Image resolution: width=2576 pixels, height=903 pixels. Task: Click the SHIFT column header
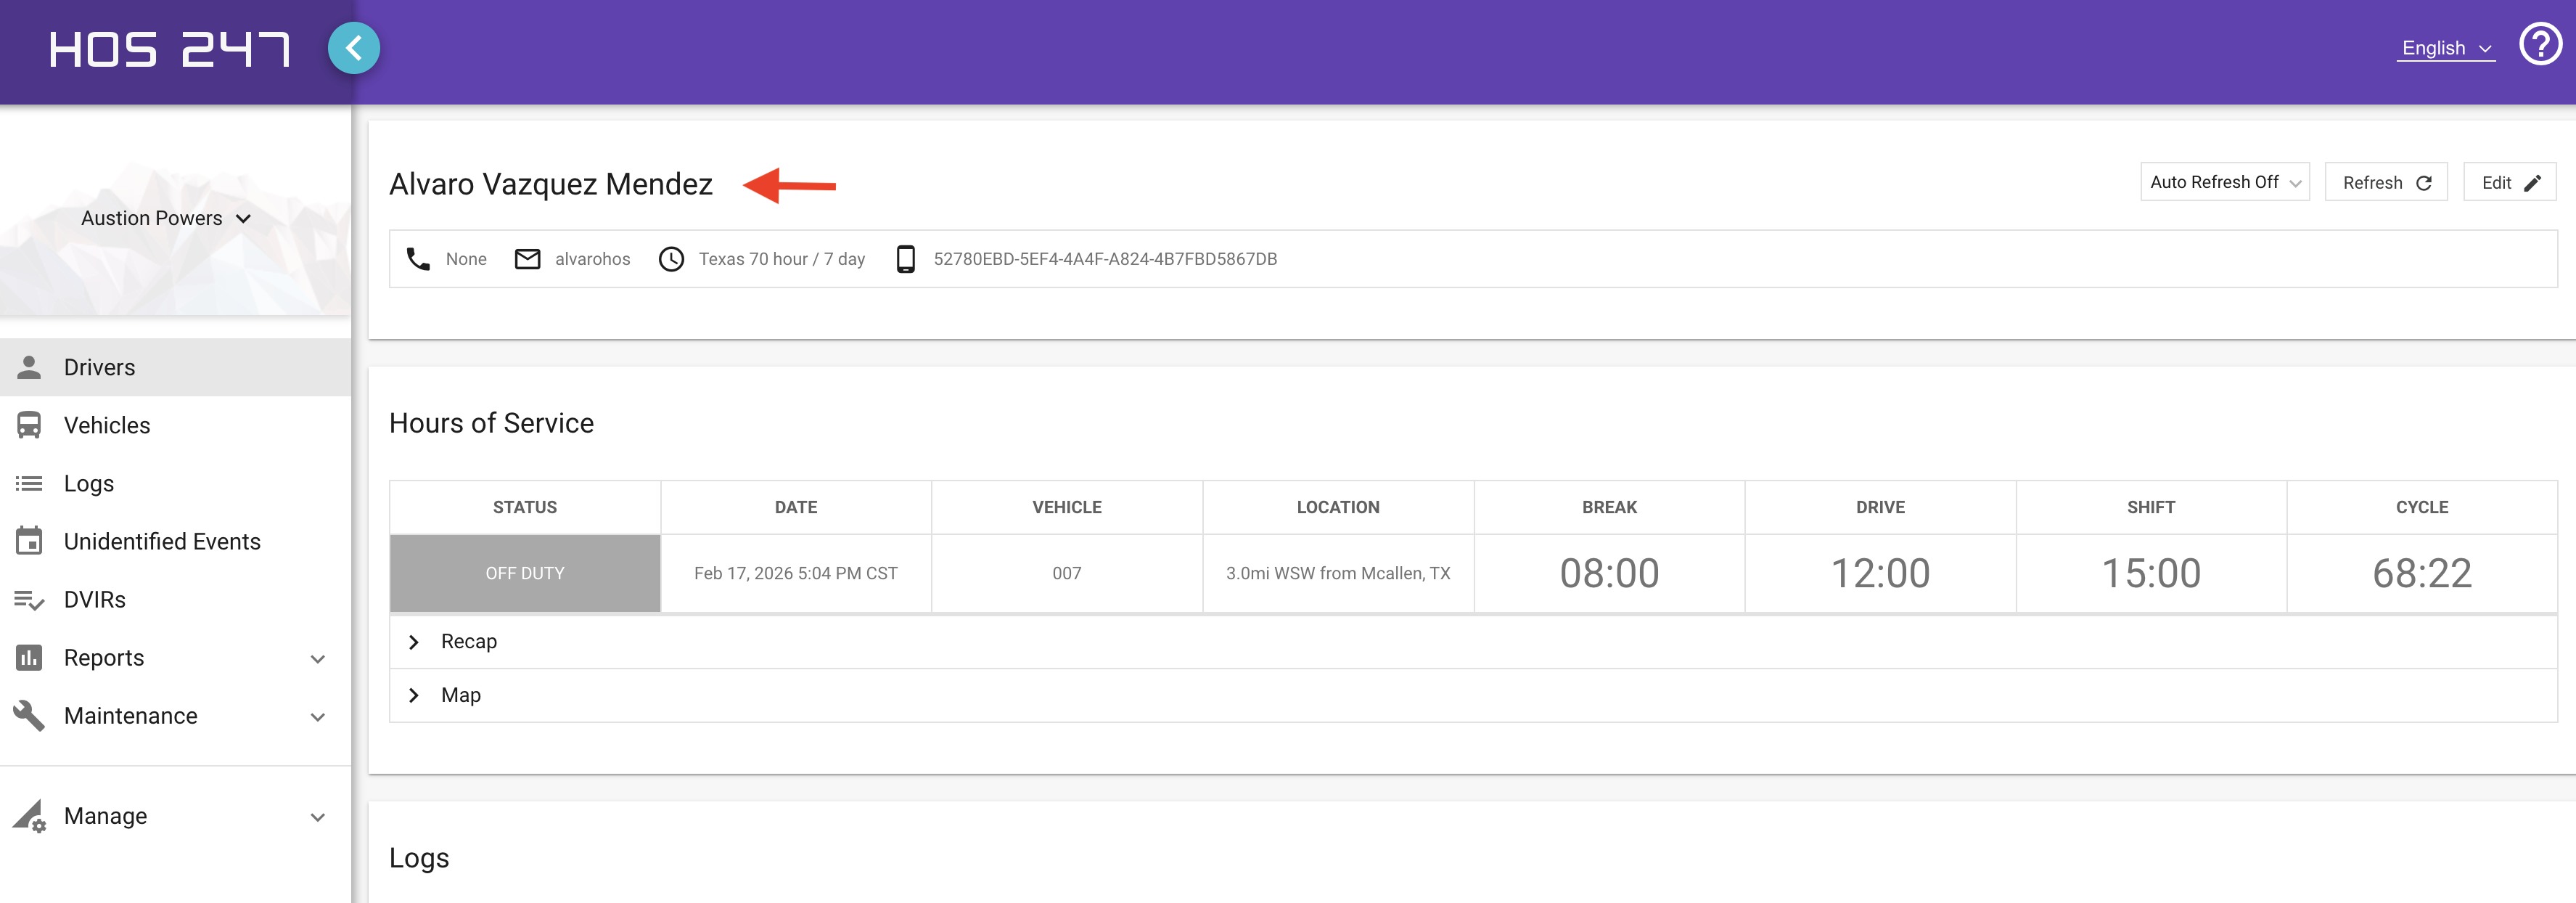tap(2151, 507)
